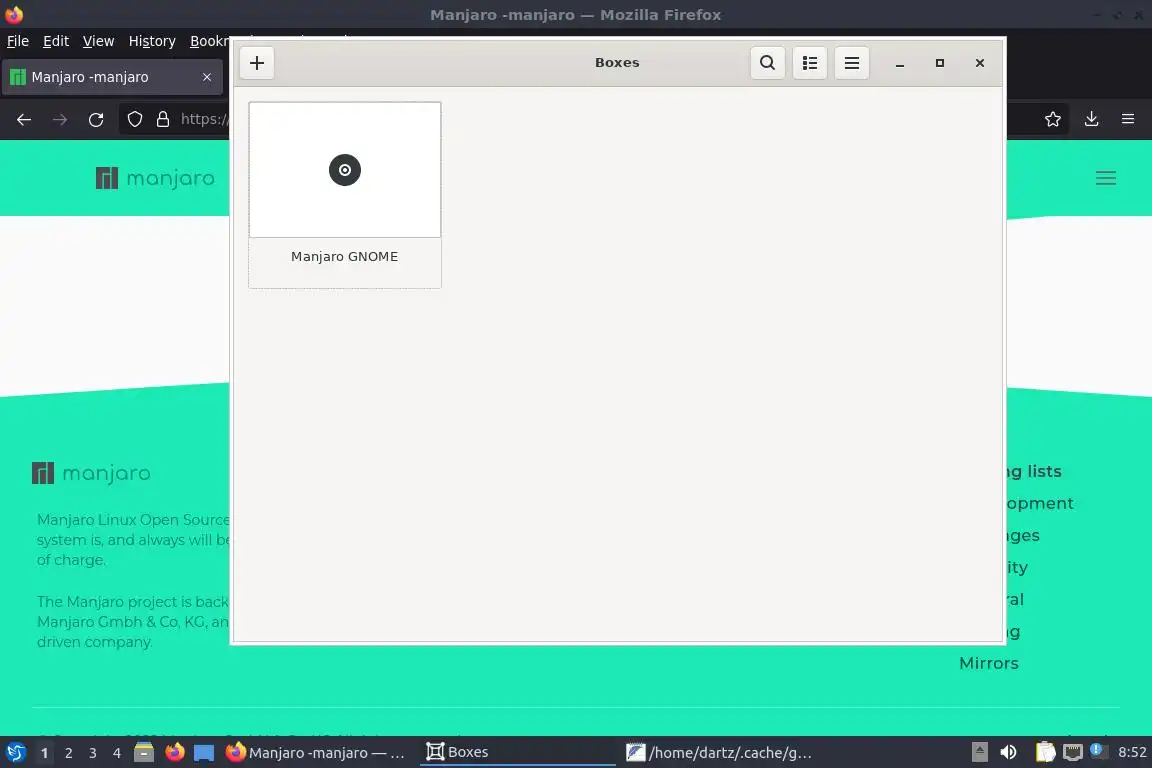Switch to Boxes taskbar entry
Screen dimensions: 1152x768
pyautogui.click(x=517, y=753)
